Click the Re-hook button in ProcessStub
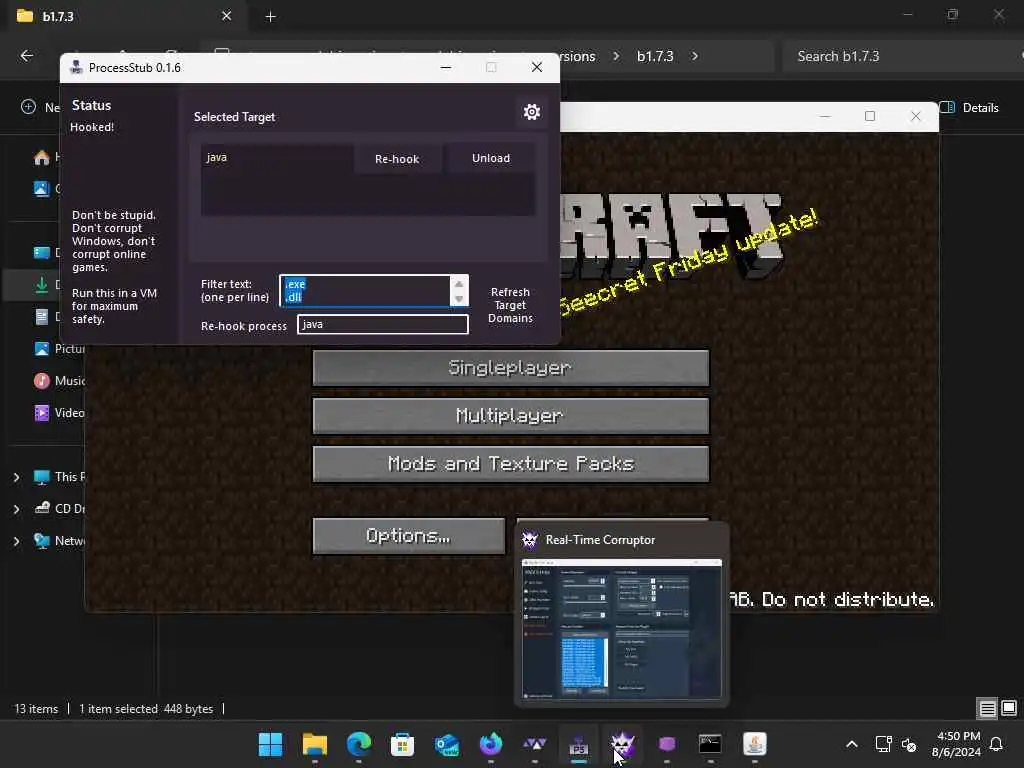Screen dimensions: 1024x768 [x=397, y=159]
